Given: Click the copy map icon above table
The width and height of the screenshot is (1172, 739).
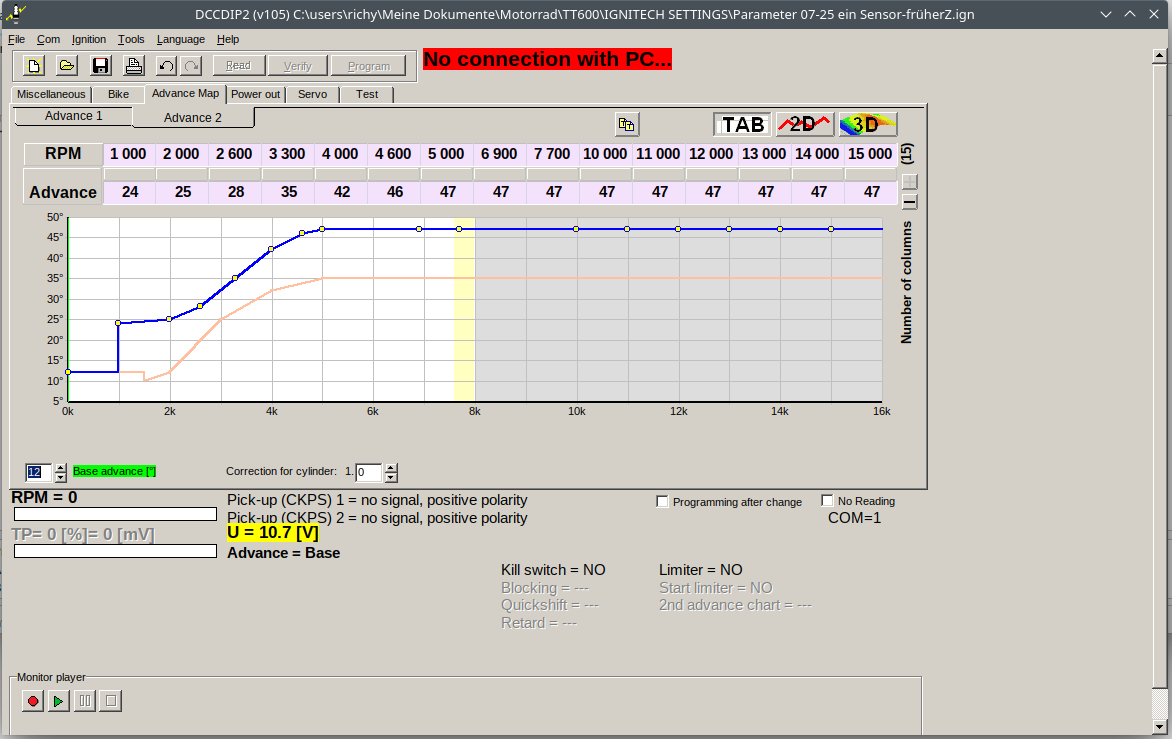Looking at the screenshot, I should click(627, 124).
